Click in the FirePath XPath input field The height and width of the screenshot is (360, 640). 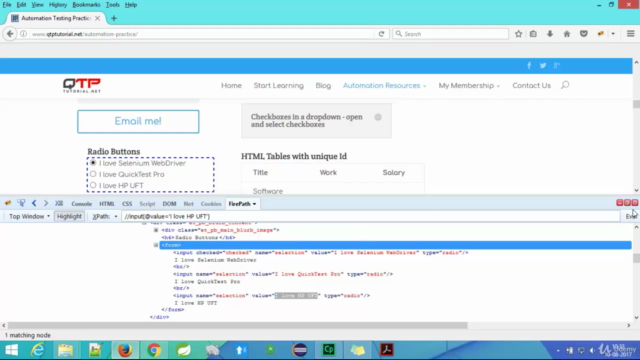[x=371, y=216]
